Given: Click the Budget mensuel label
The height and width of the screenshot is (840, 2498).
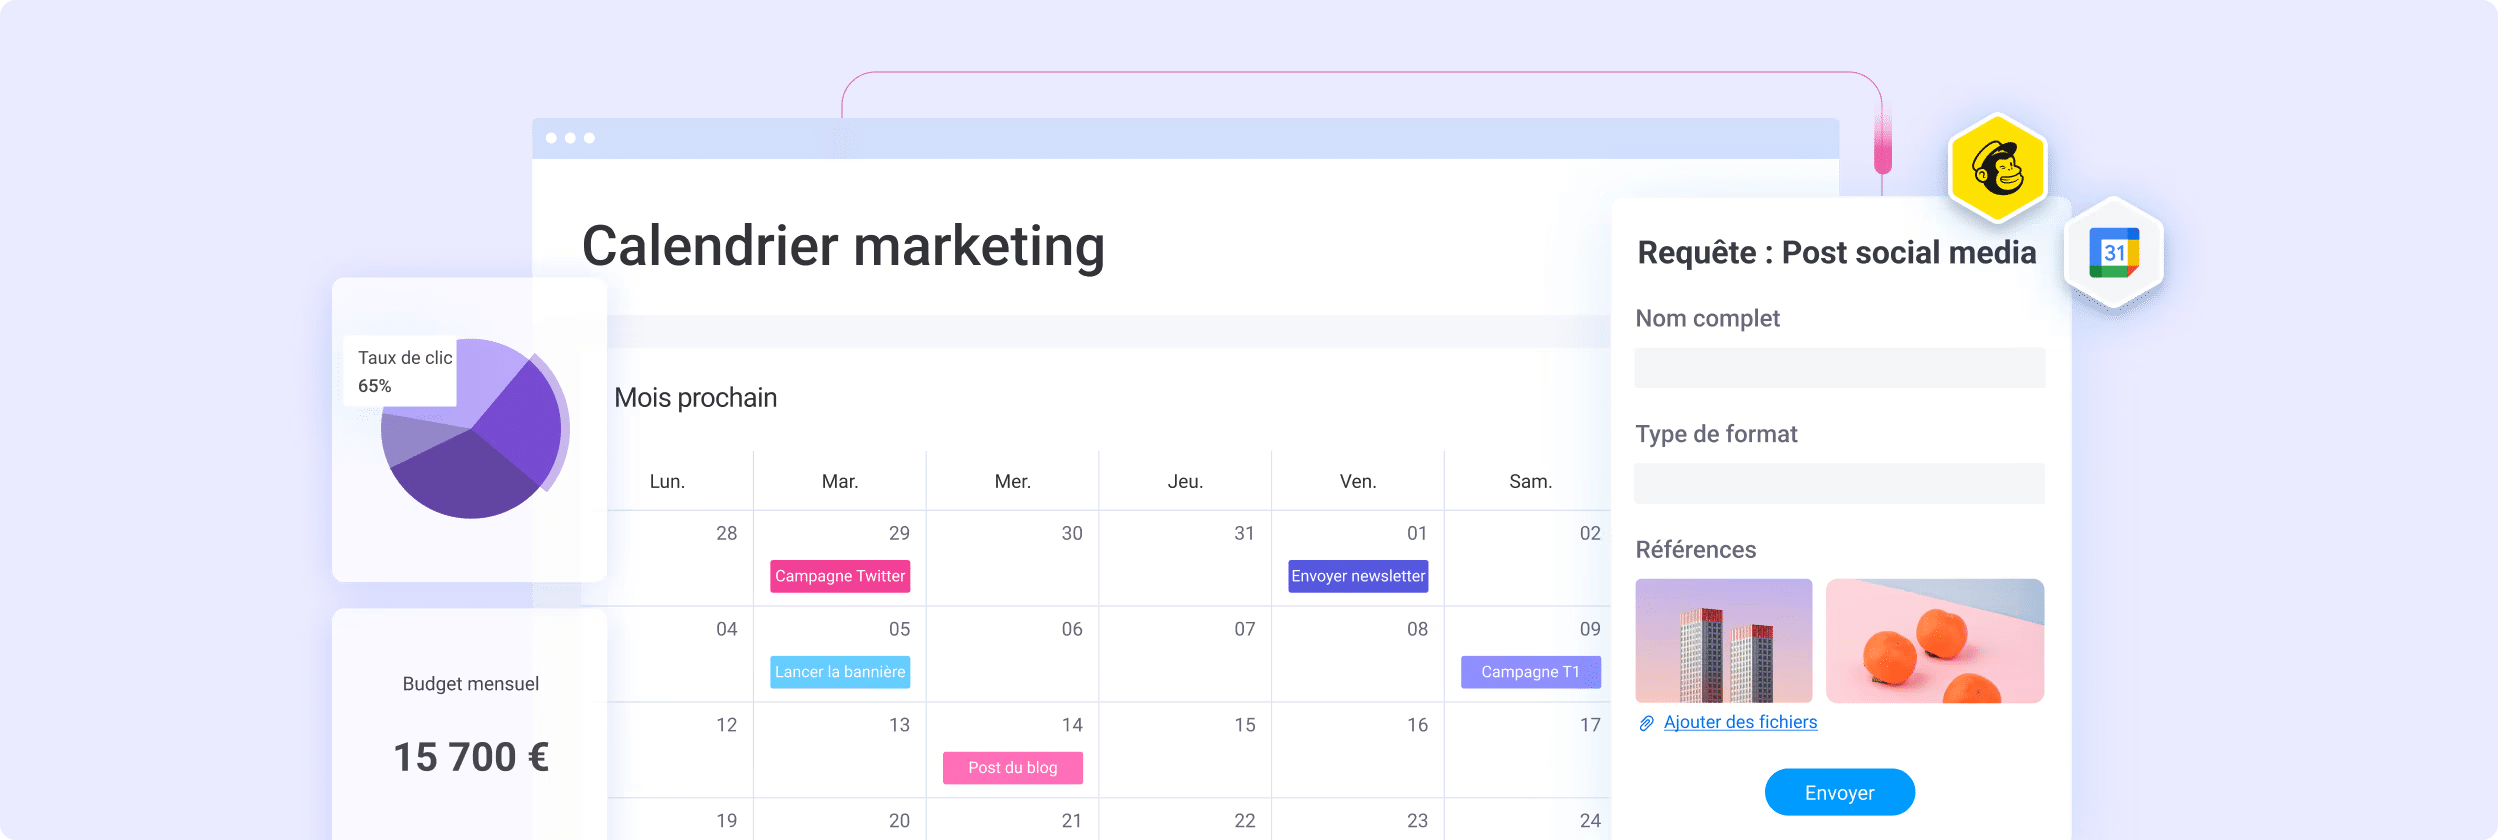Looking at the screenshot, I should point(470,684).
